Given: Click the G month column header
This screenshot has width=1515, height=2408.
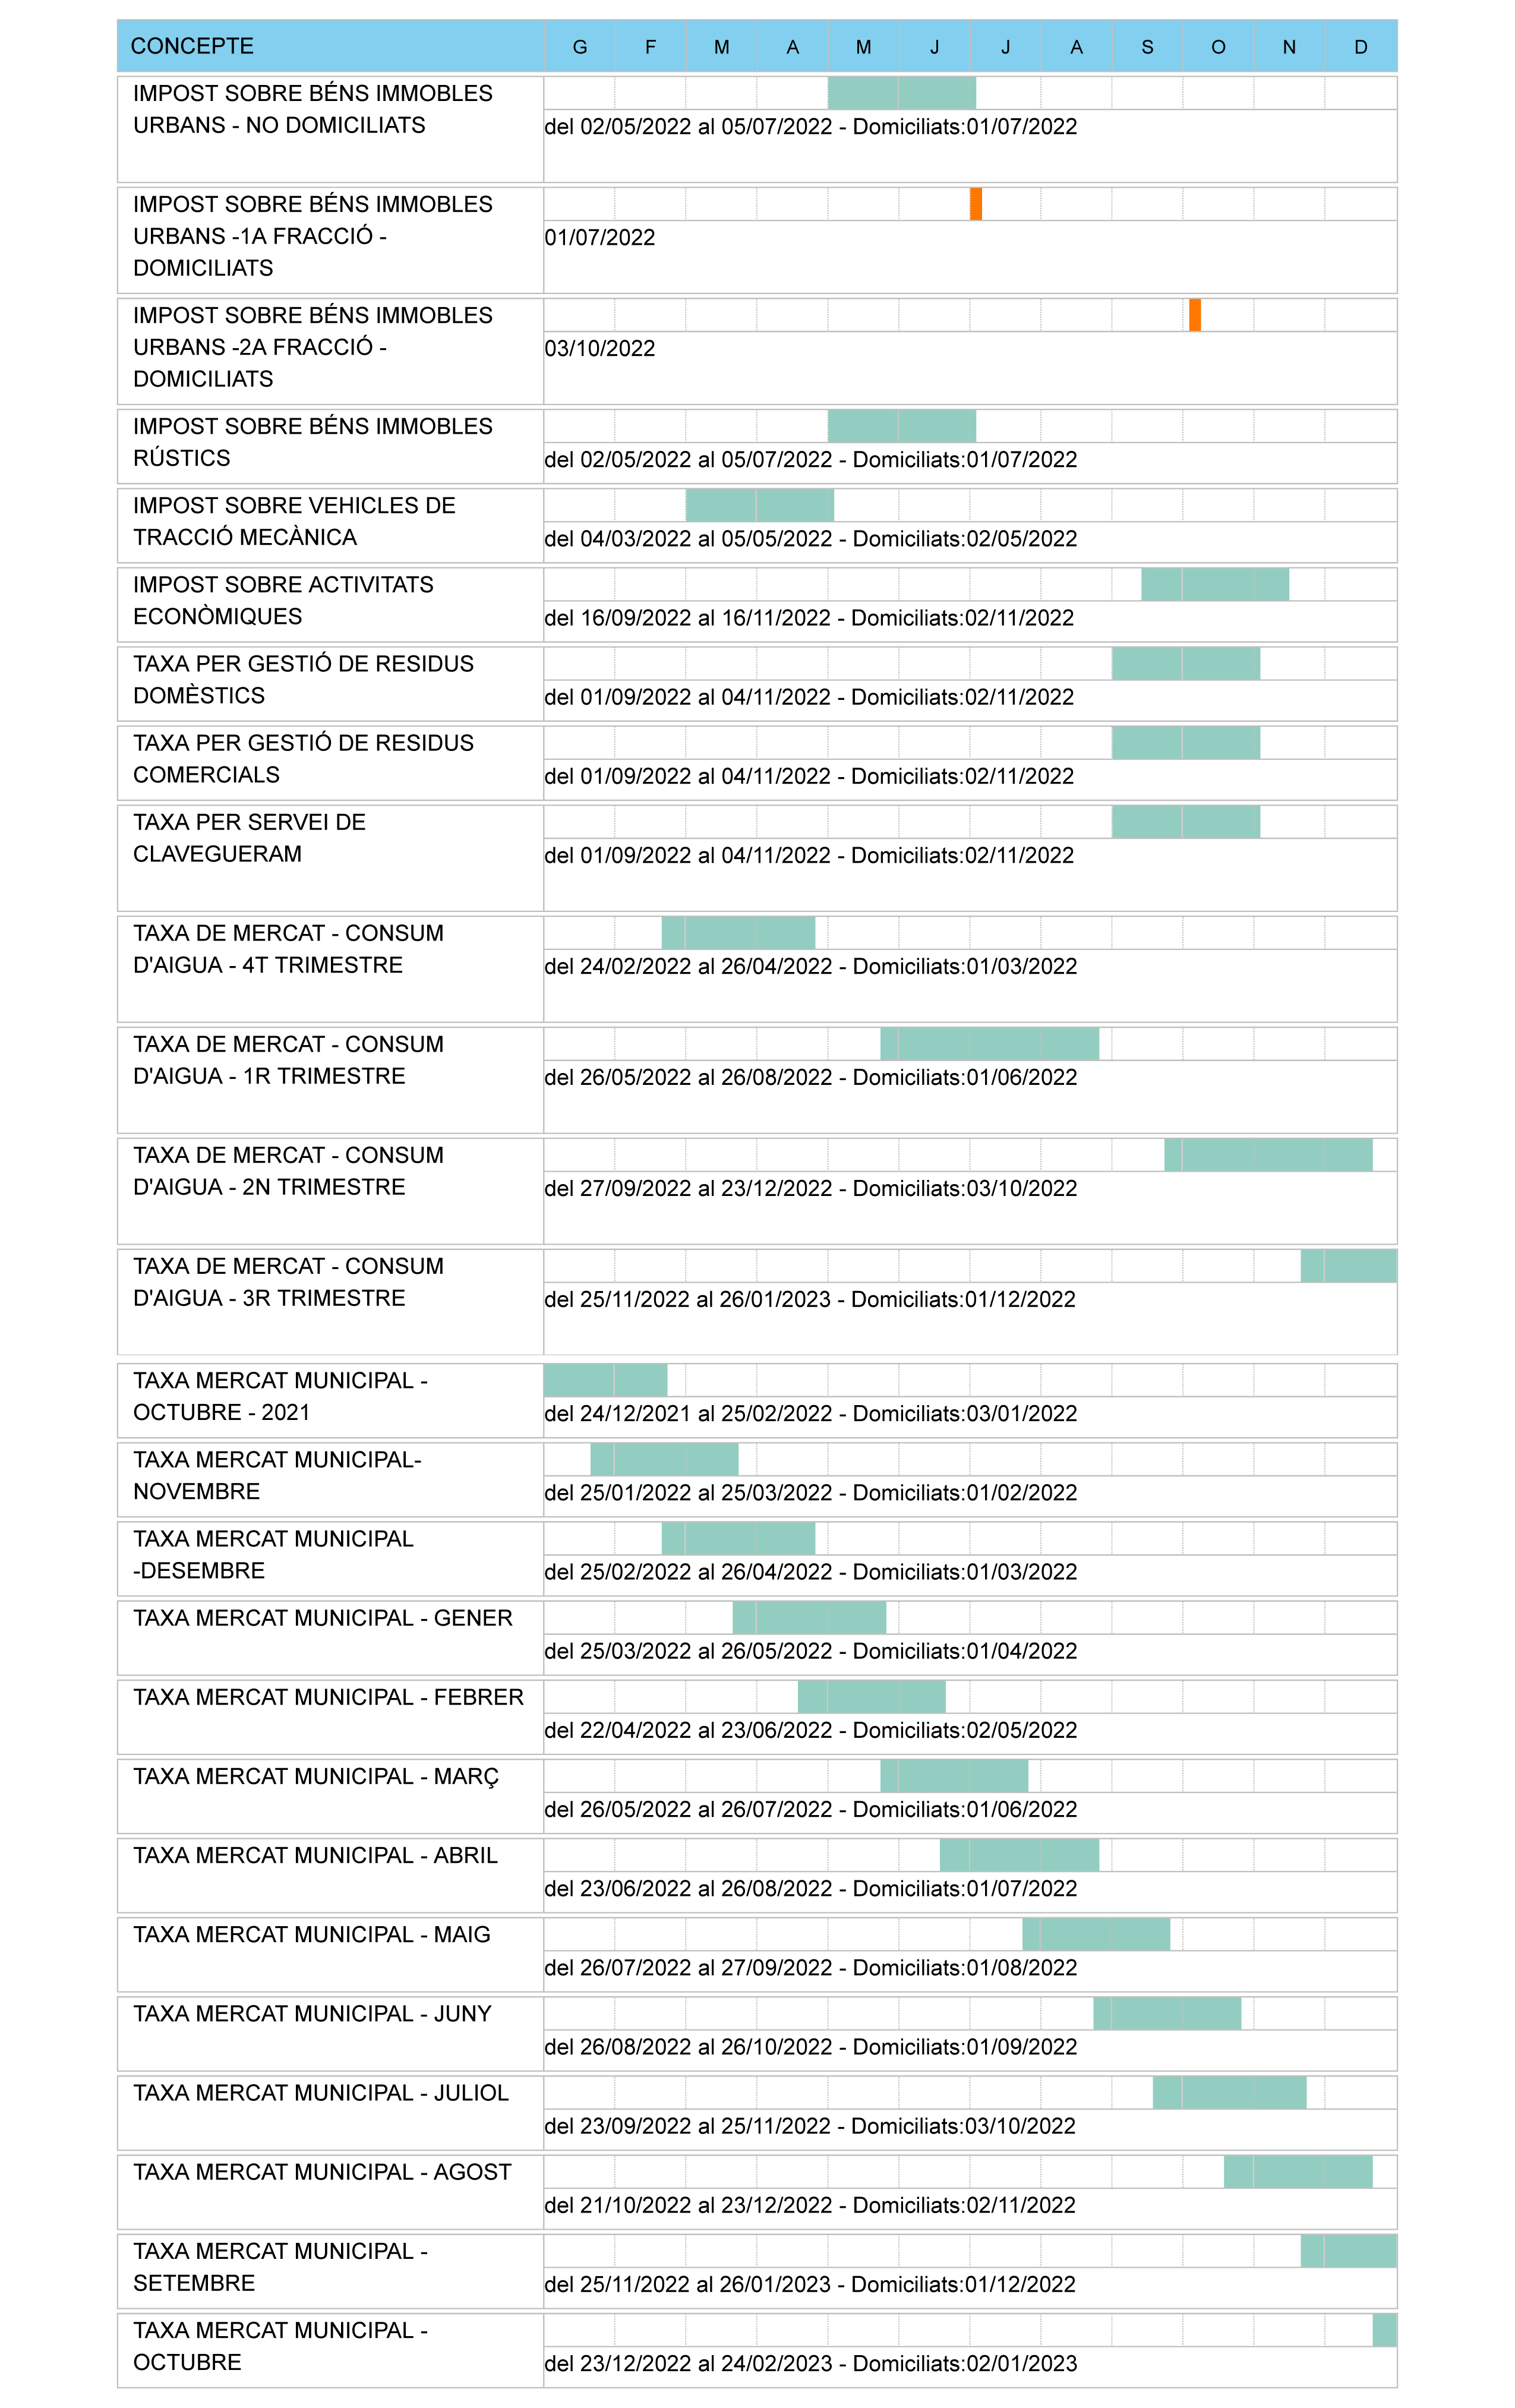Looking at the screenshot, I should (x=579, y=47).
